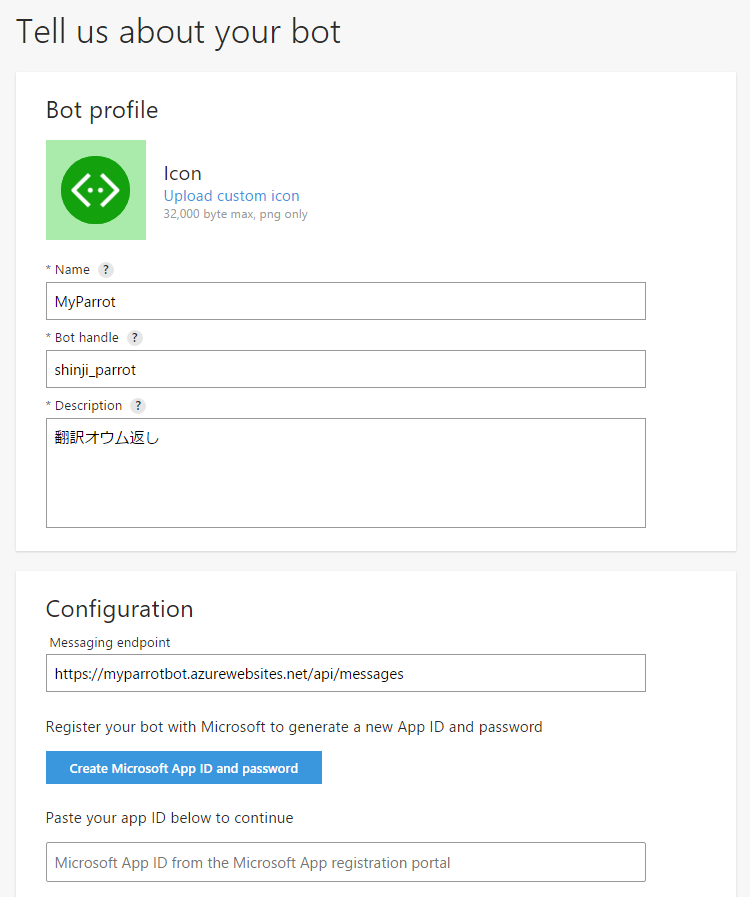Focus the Microsoft App ID input box
The image size is (750, 897).
coord(346,862)
